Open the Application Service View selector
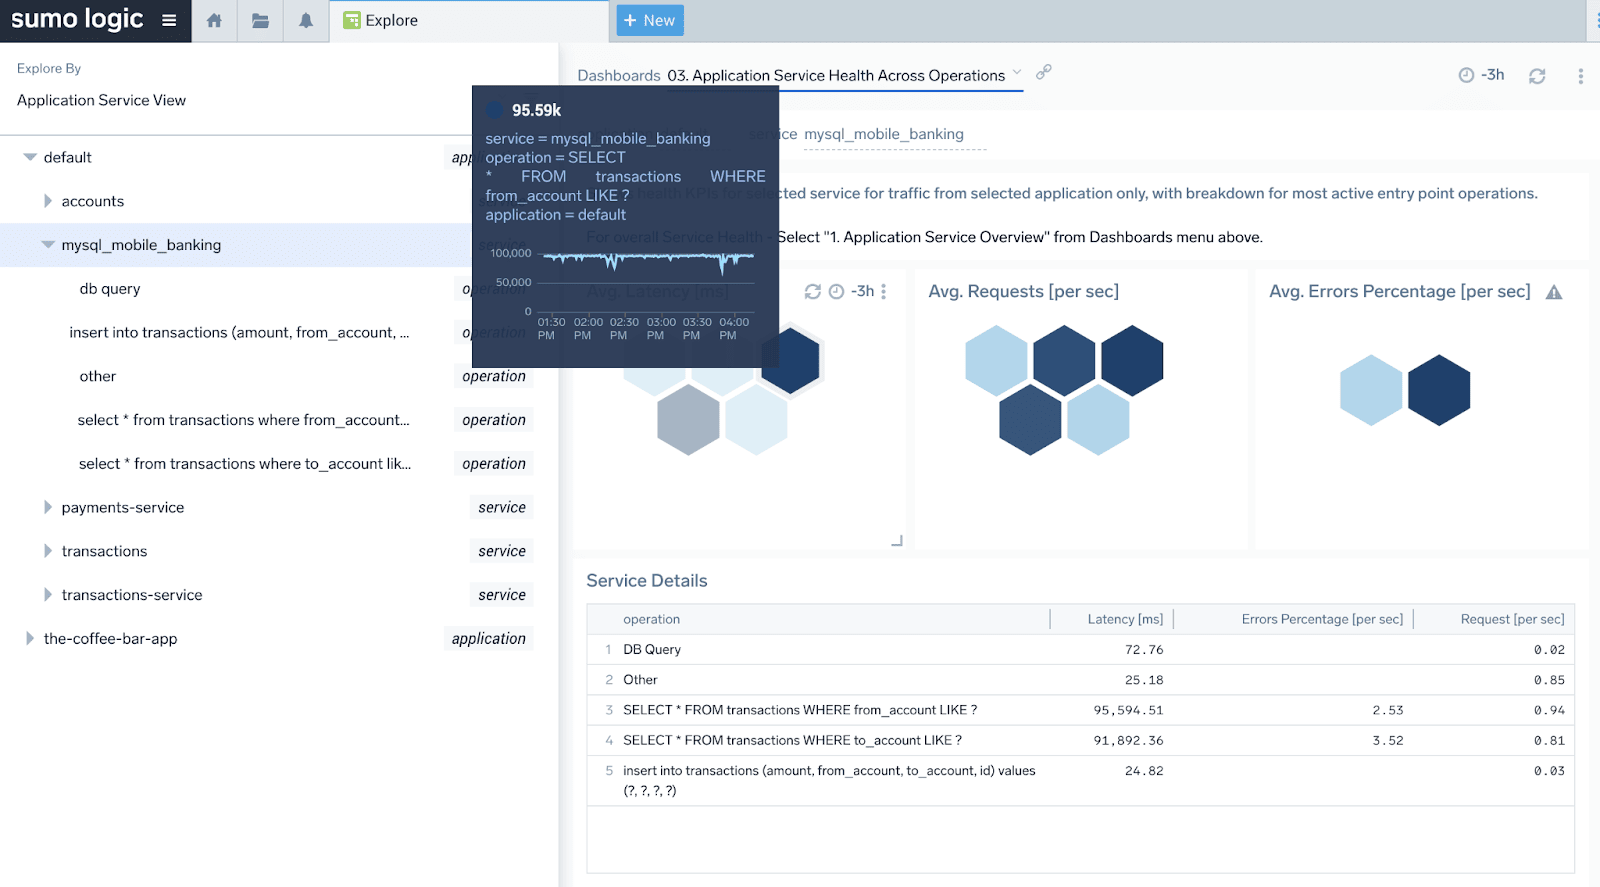Screen dimensions: 1600x887 click(101, 100)
